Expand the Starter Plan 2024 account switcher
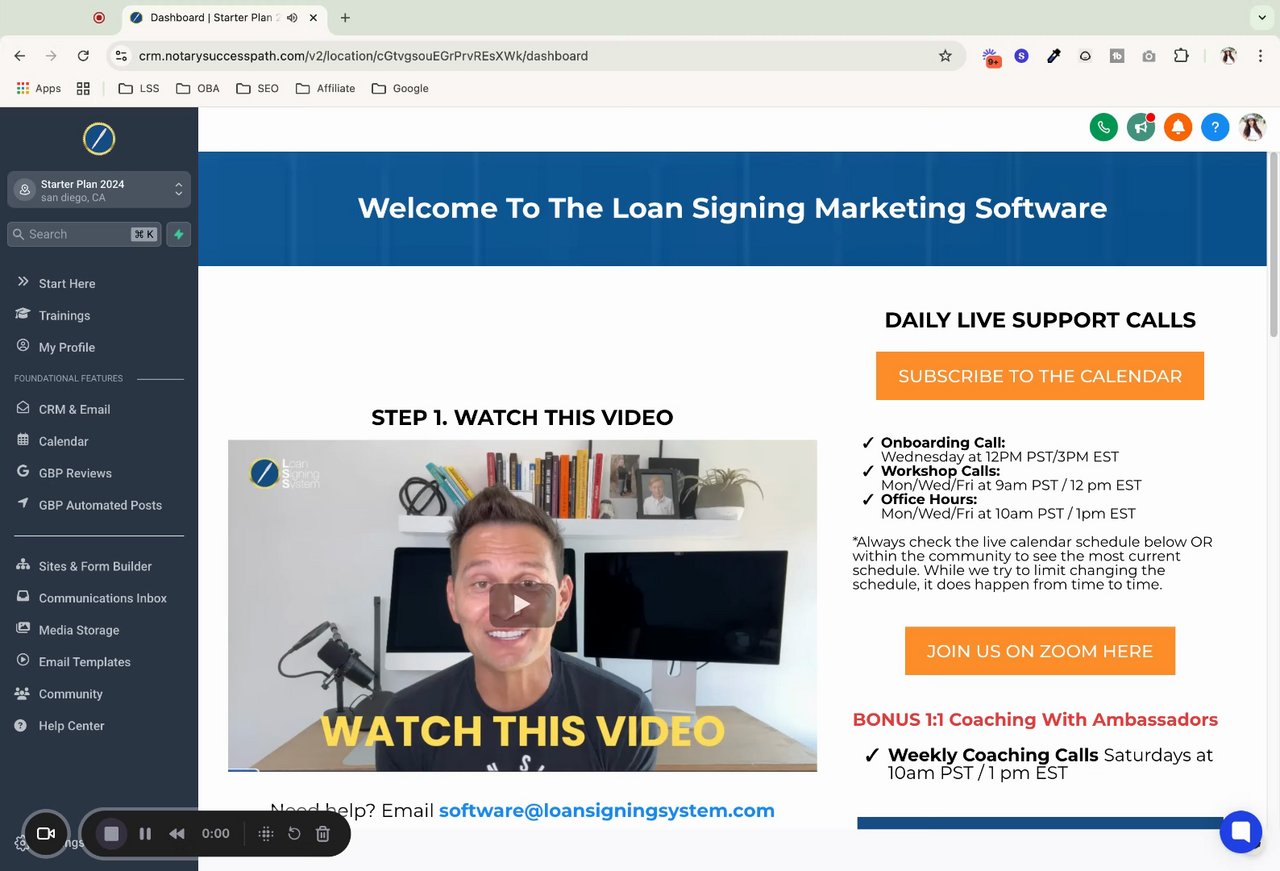 (99, 190)
